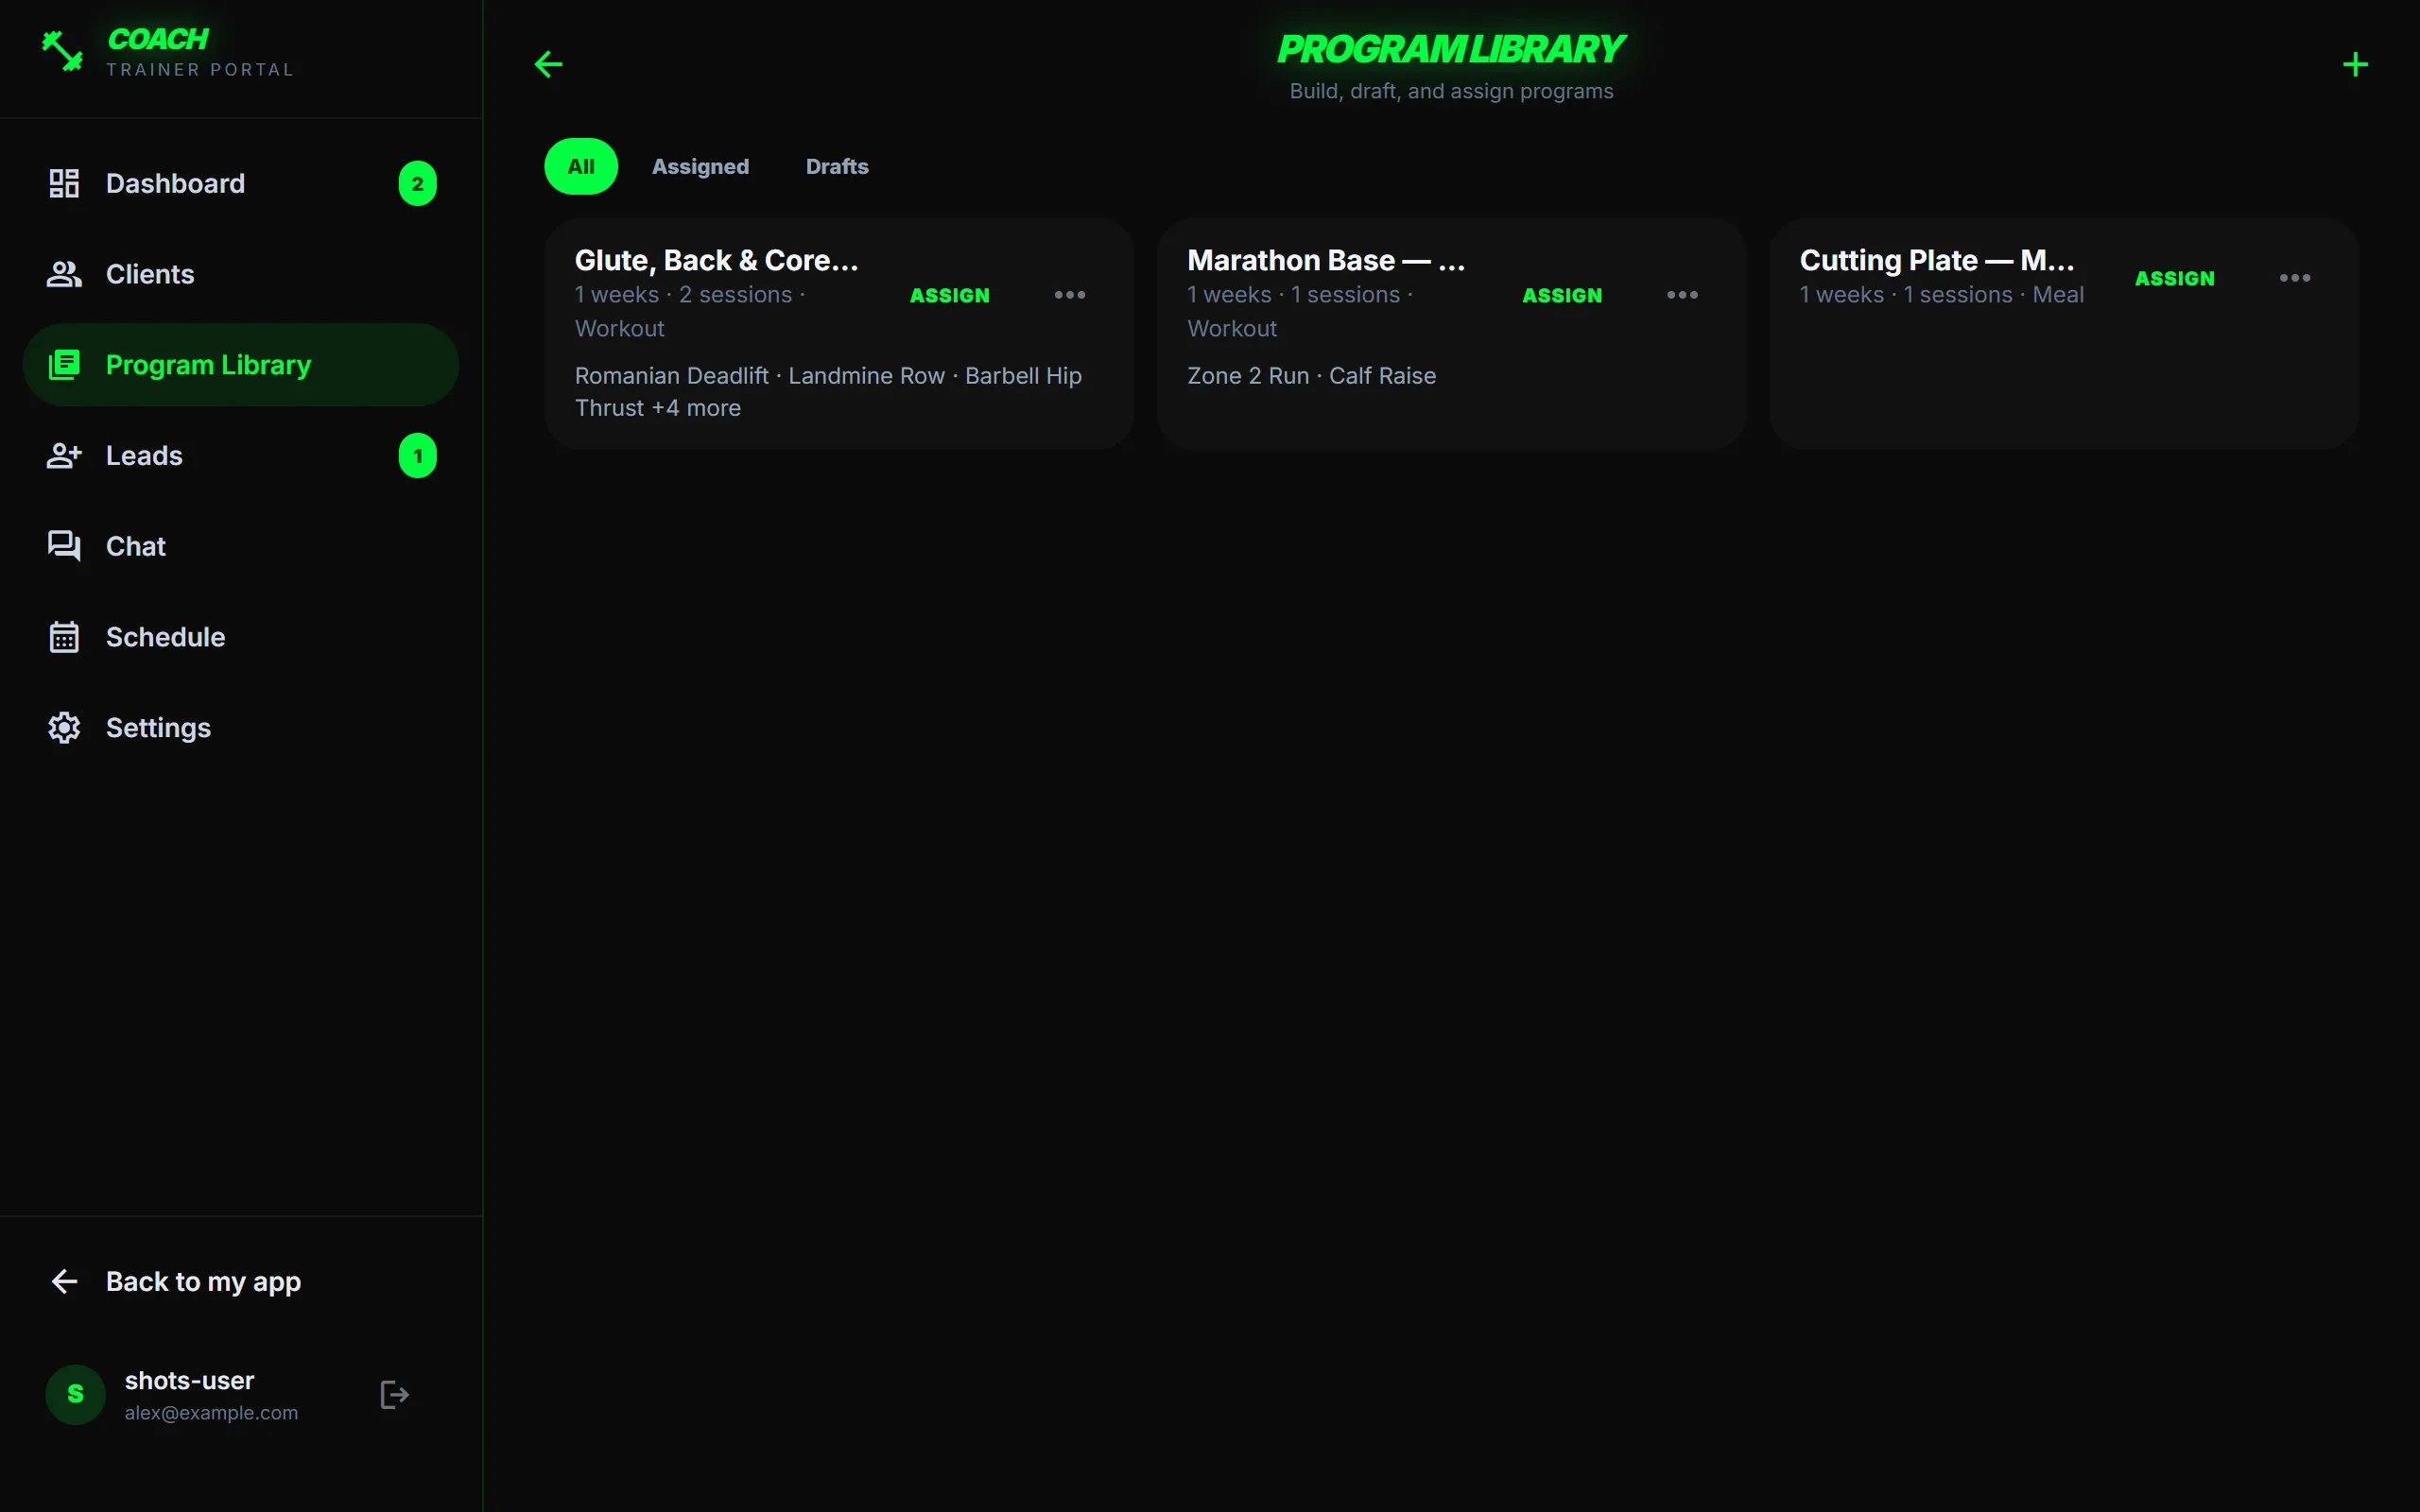The width and height of the screenshot is (2420, 1512).
Task: Open Settings from the sidebar
Action: 240,728
